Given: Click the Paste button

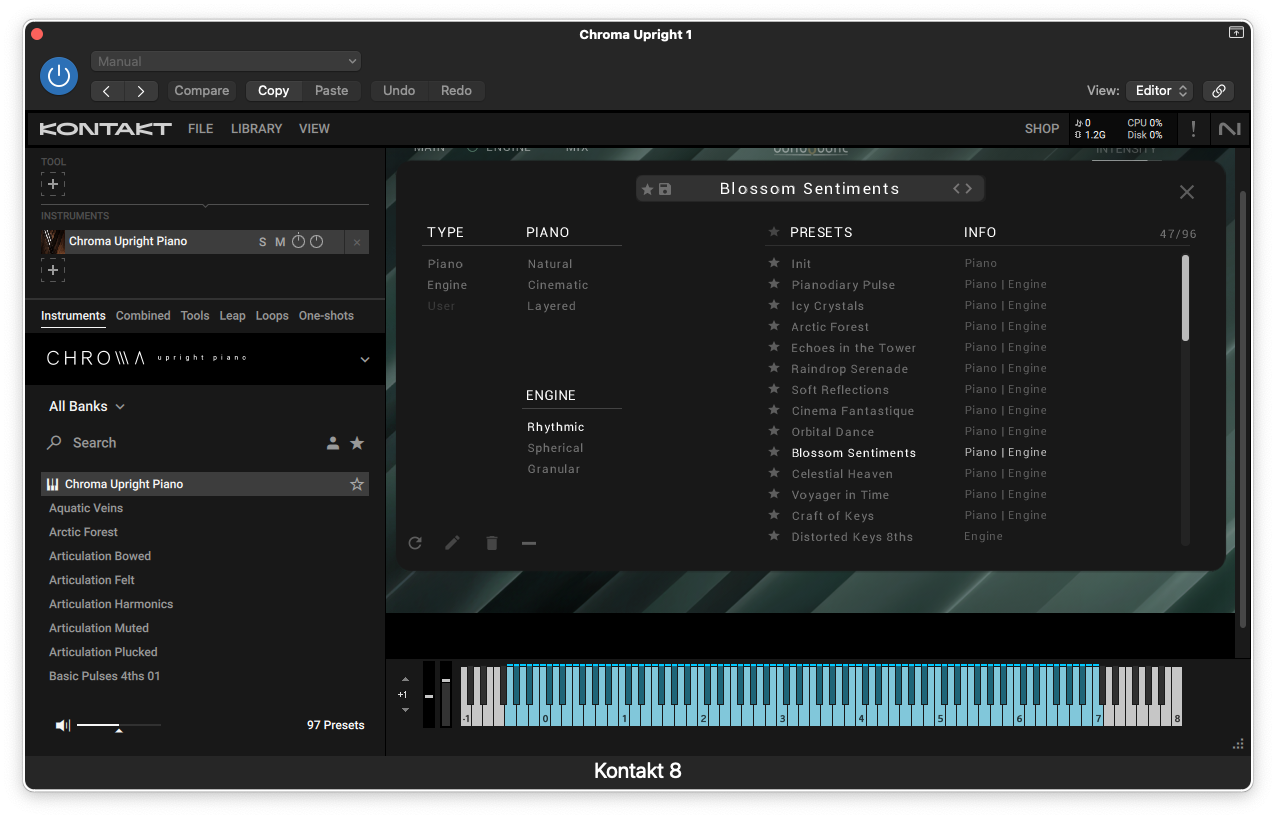Looking at the screenshot, I should (x=331, y=91).
